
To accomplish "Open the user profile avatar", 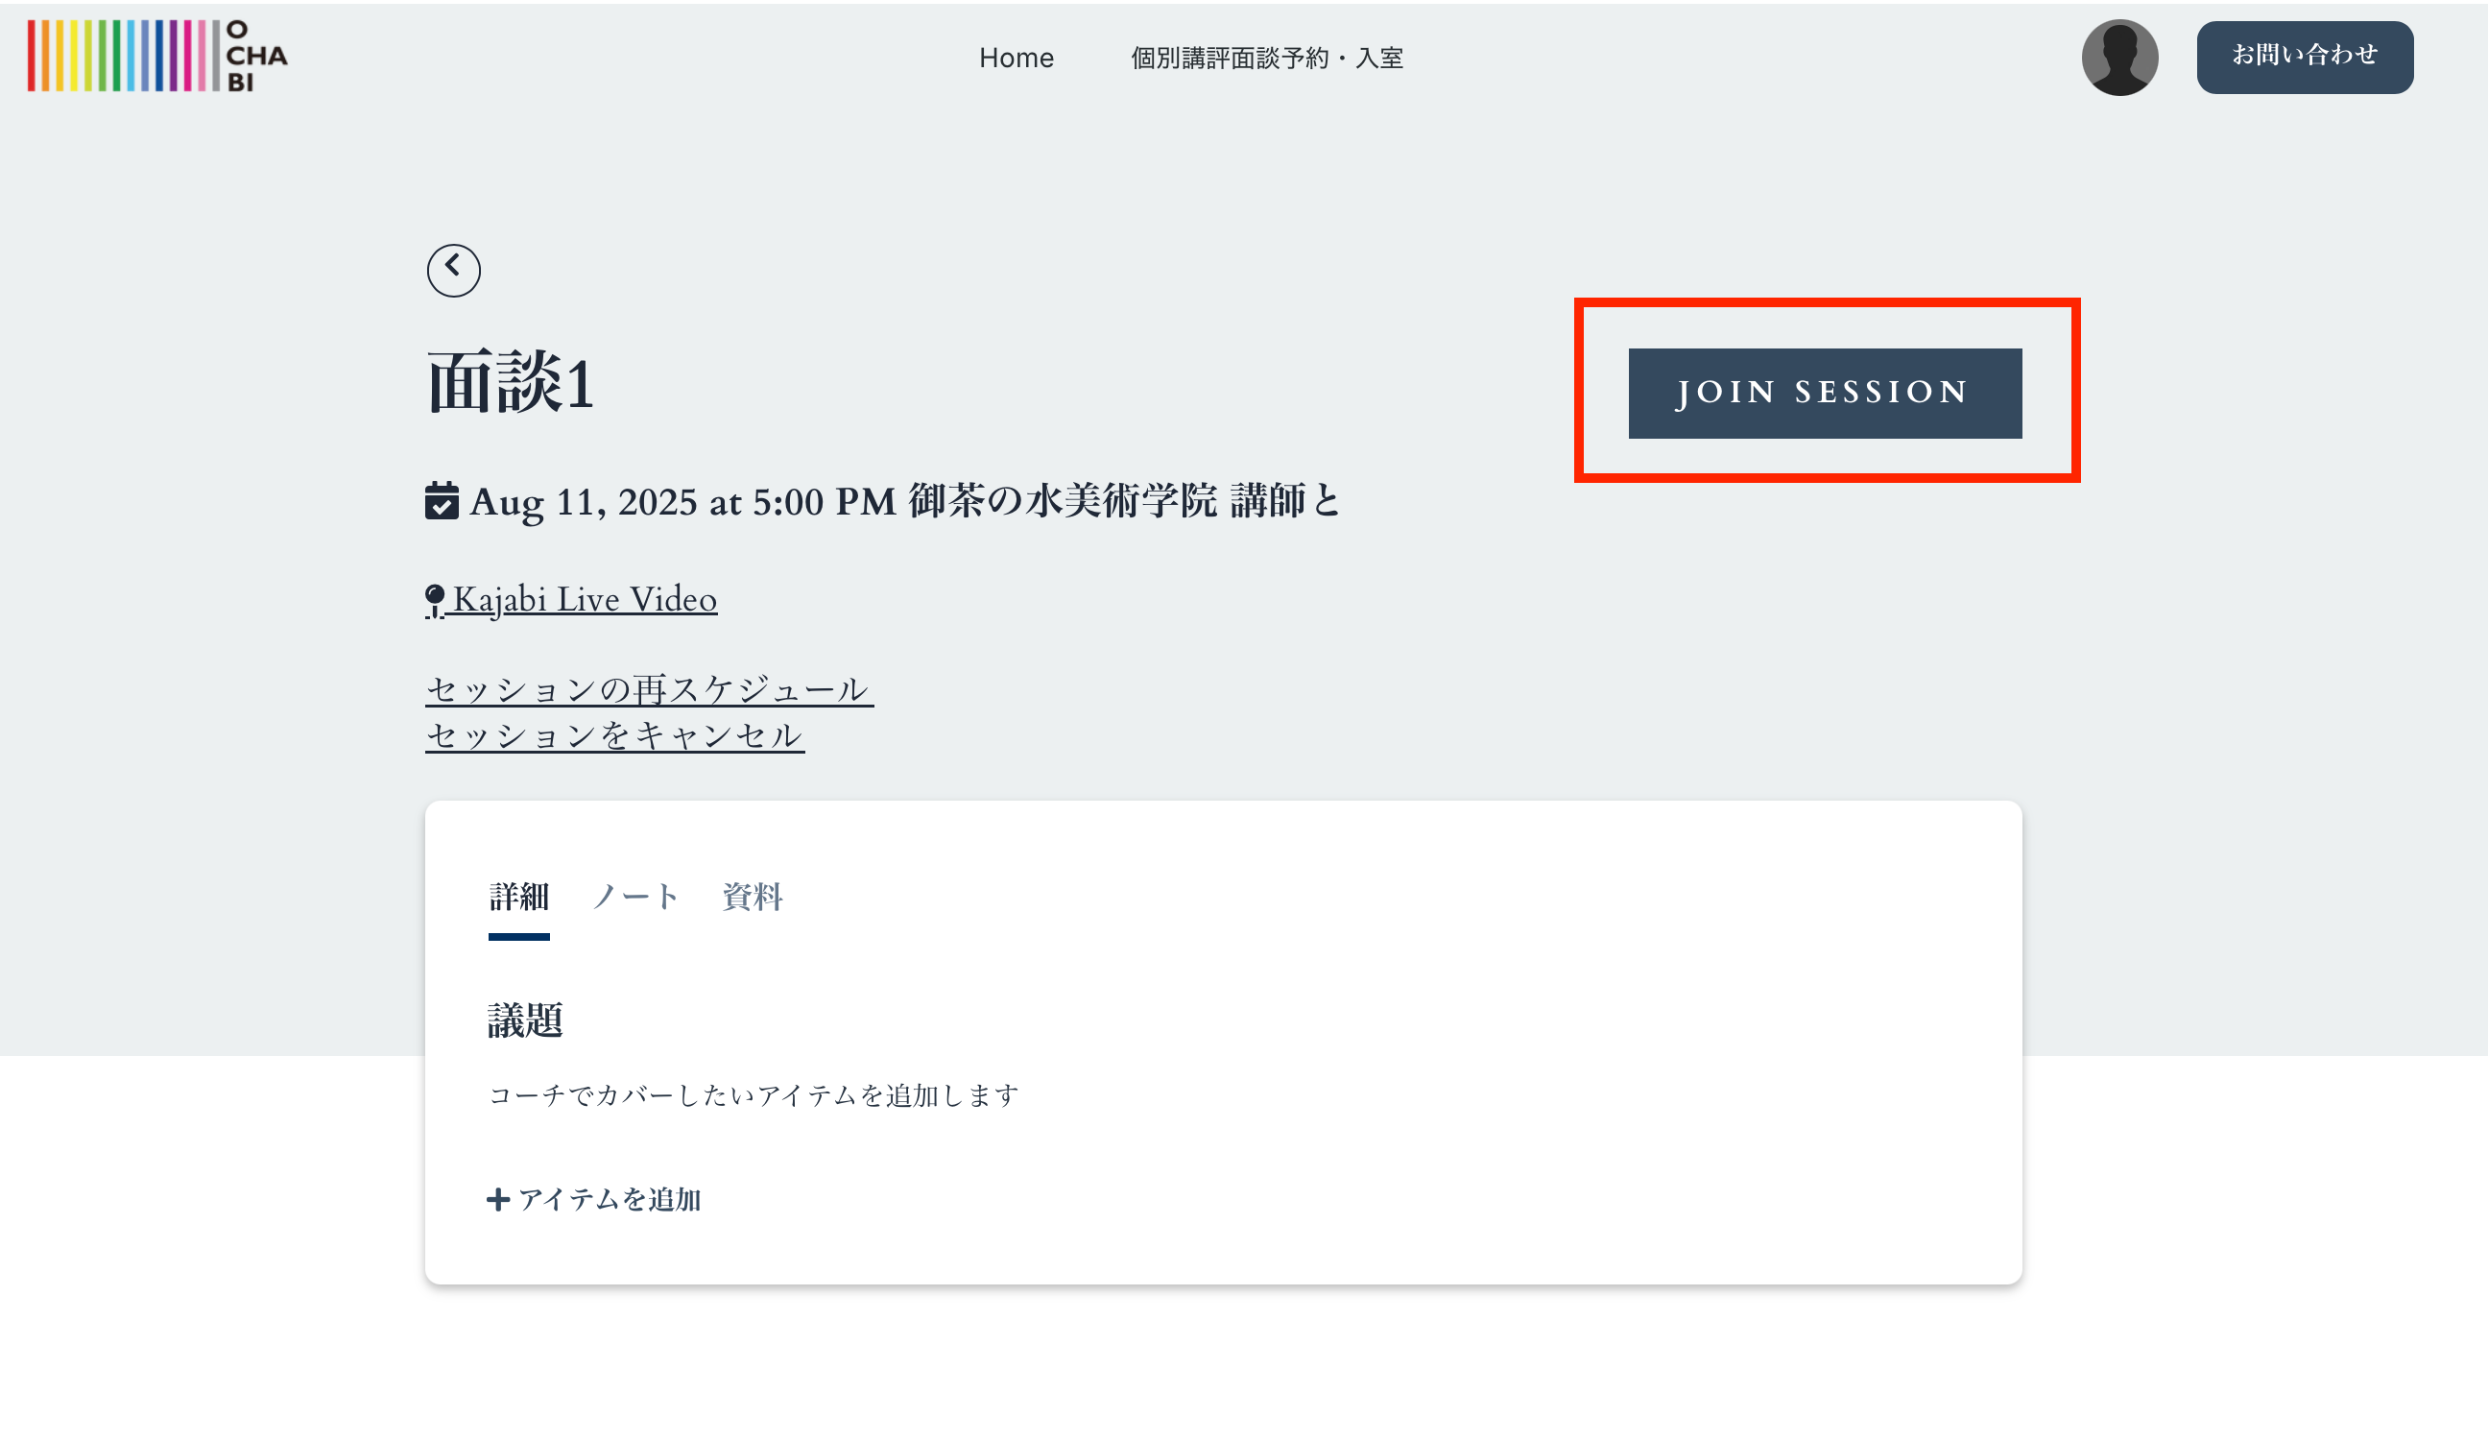I will point(2119,58).
